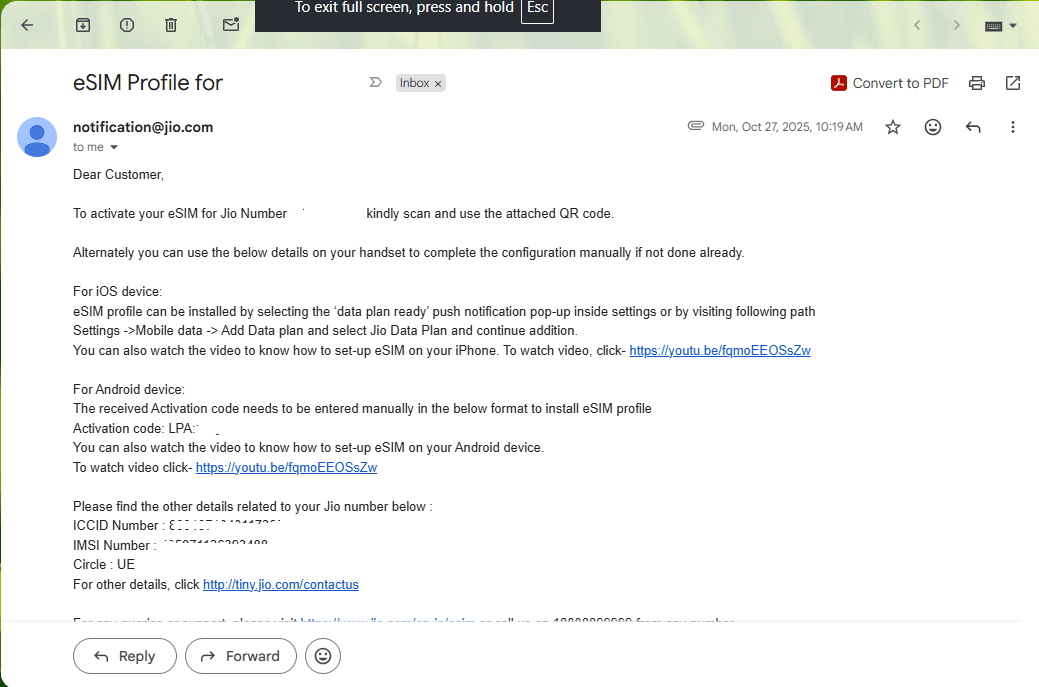Add an emoji reaction in header

click(932, 127)
